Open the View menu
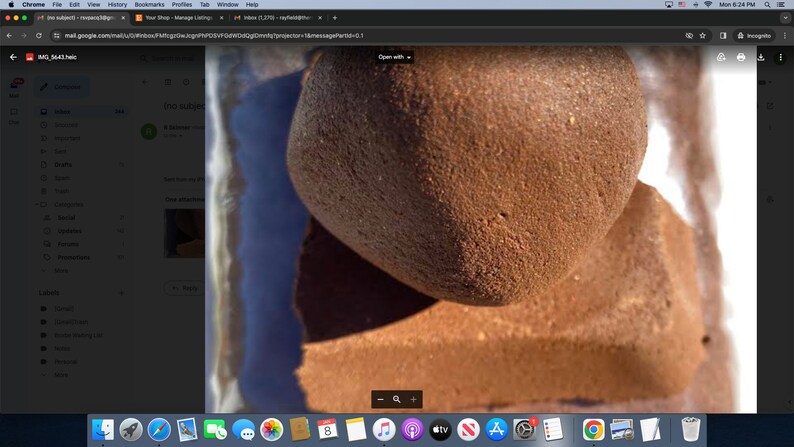 pyautogui.click(x=94, y=5)
